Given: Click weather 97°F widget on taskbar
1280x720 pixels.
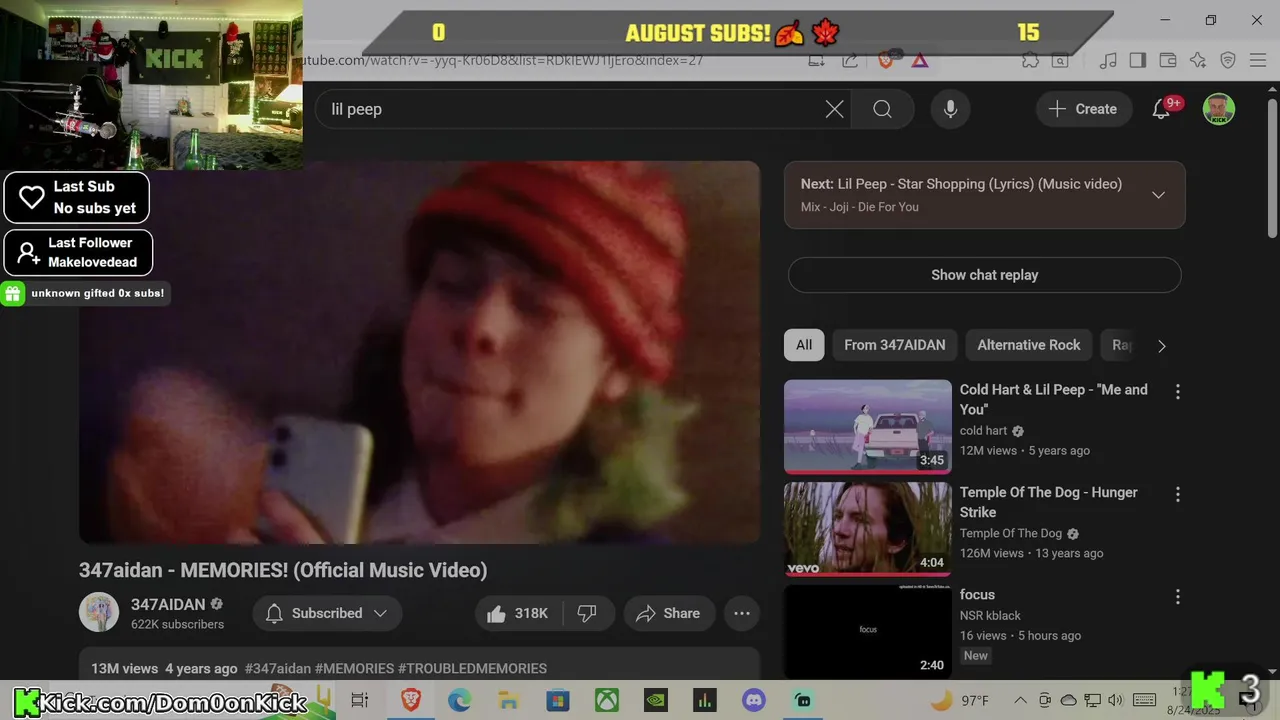Looking at the screenshot, I should click(960, 700).
